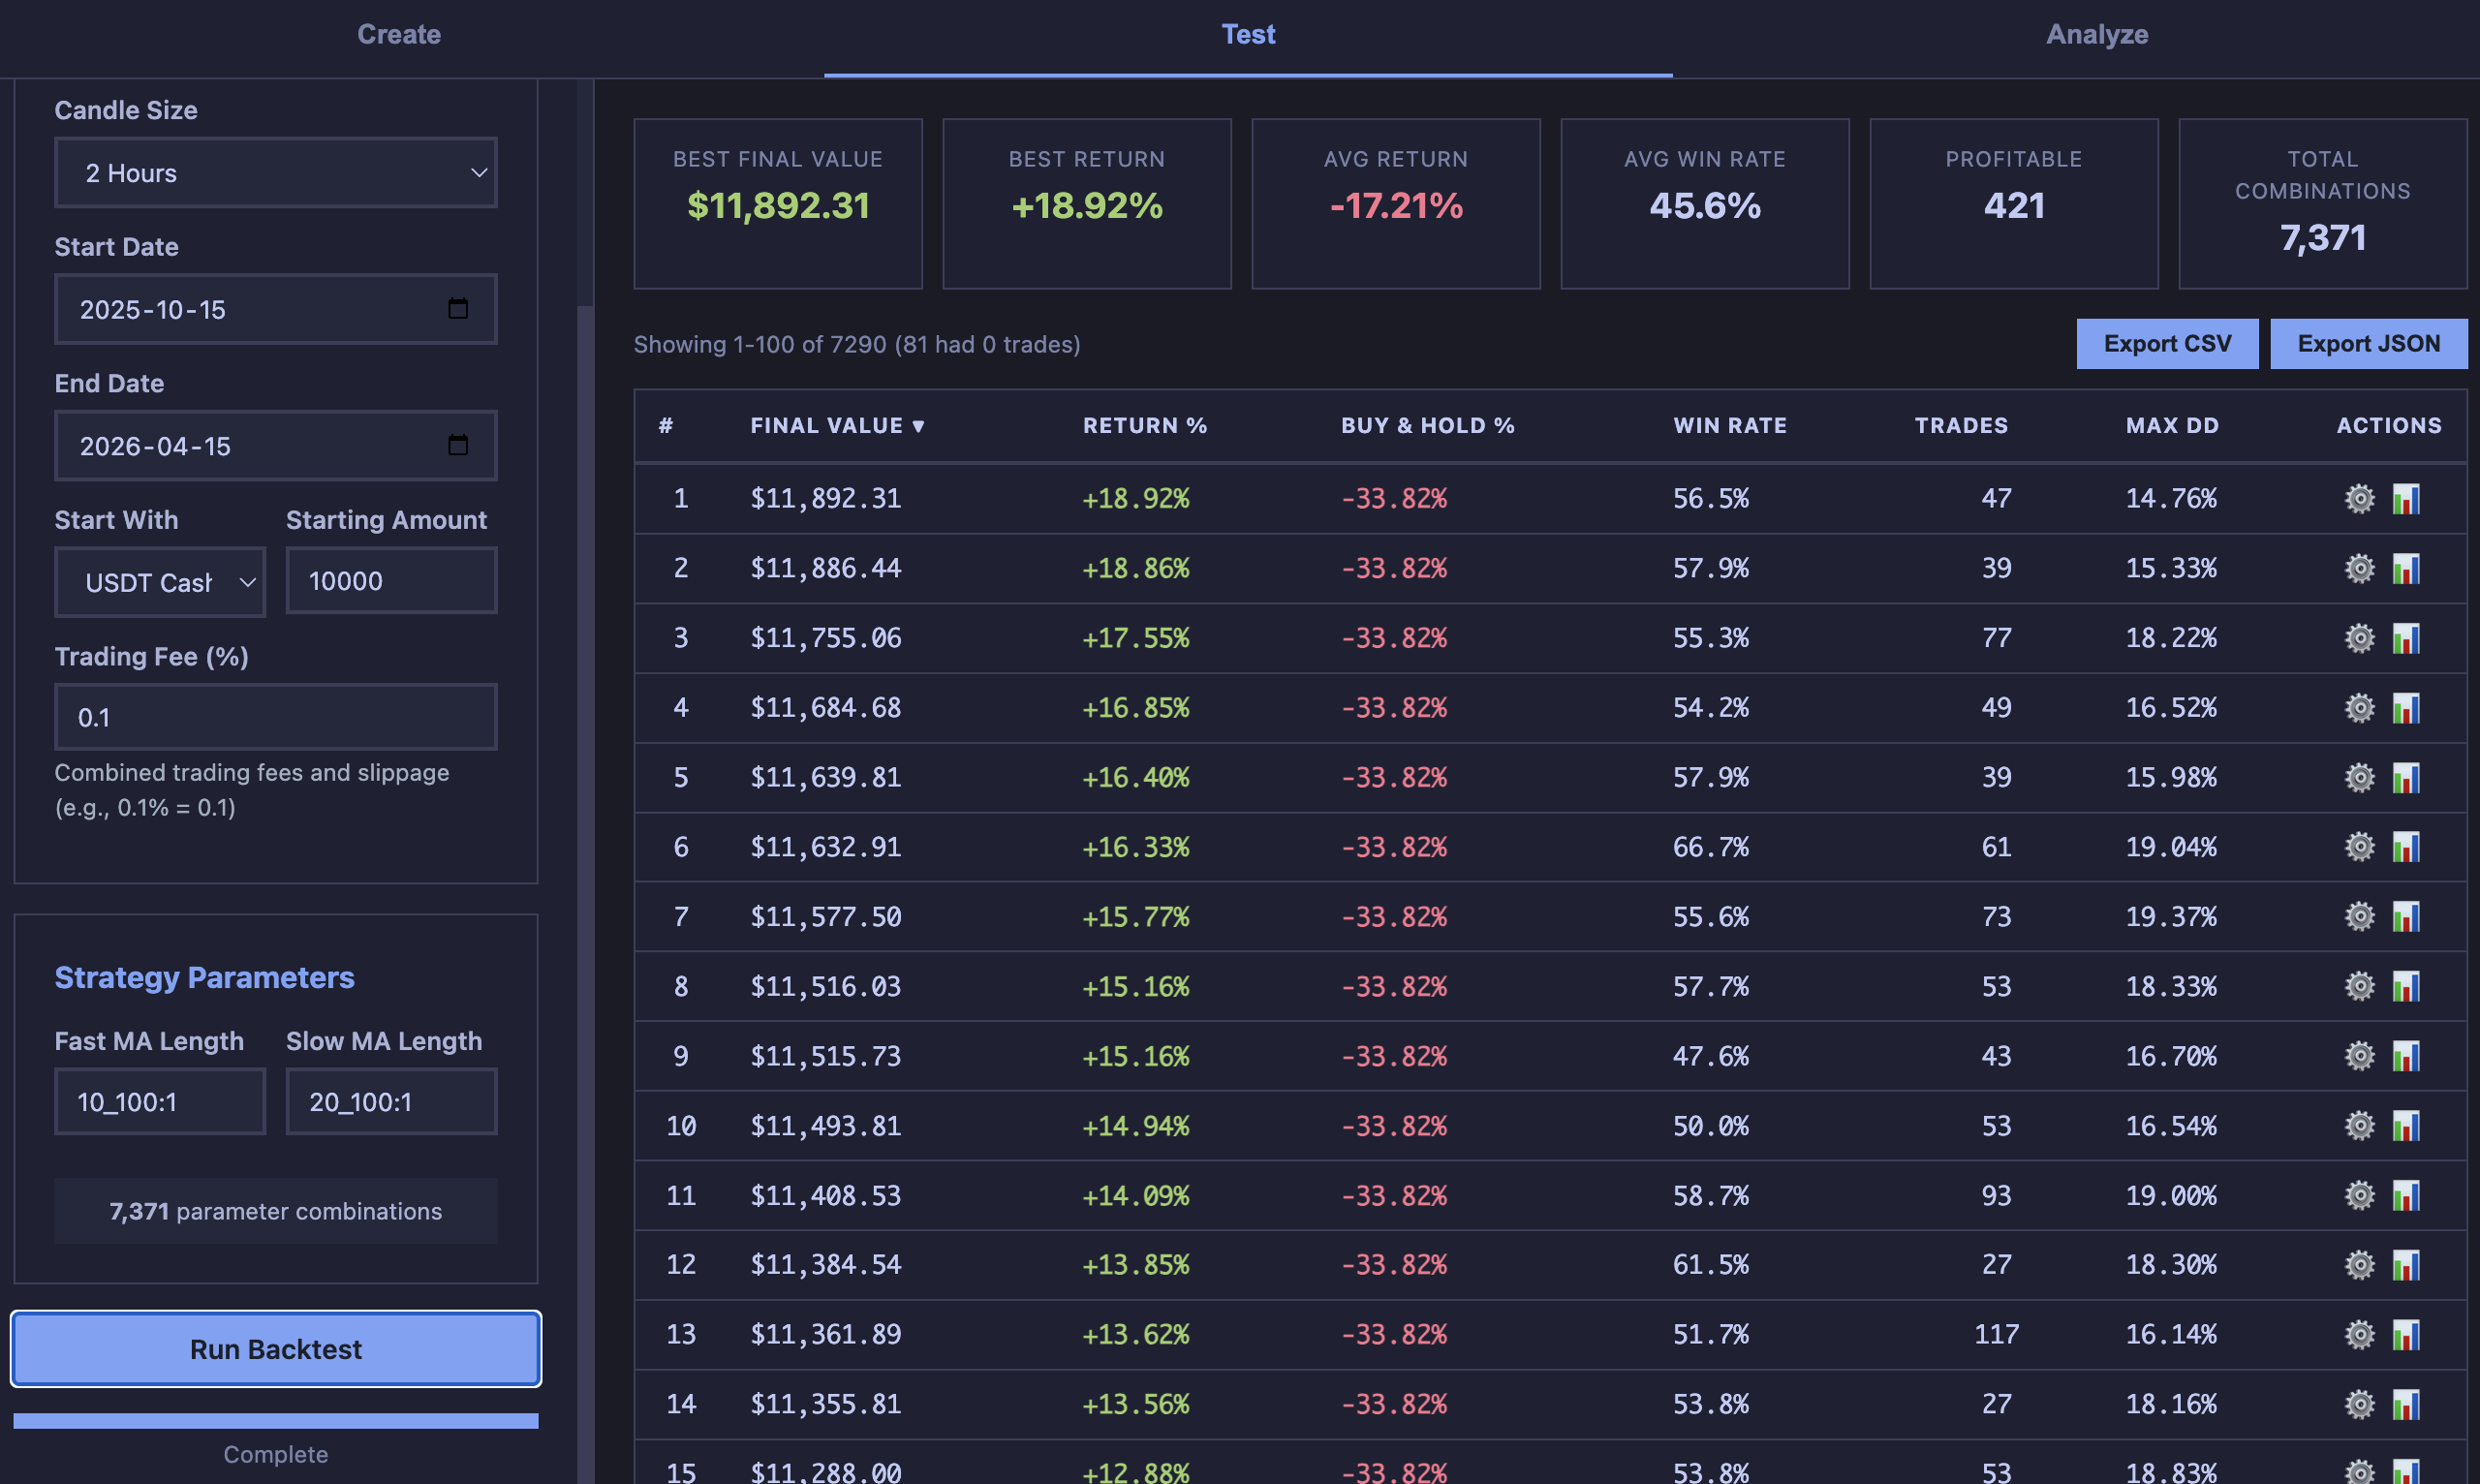Export results as CSV
2480x1484 pixels.
point(2166,343)
